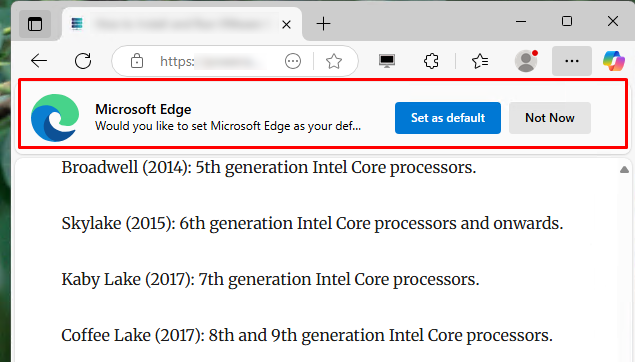This screenshot has width=635, height=362.
Task: Maximize the Edge browser window
Action: click(x=567, y=21)
